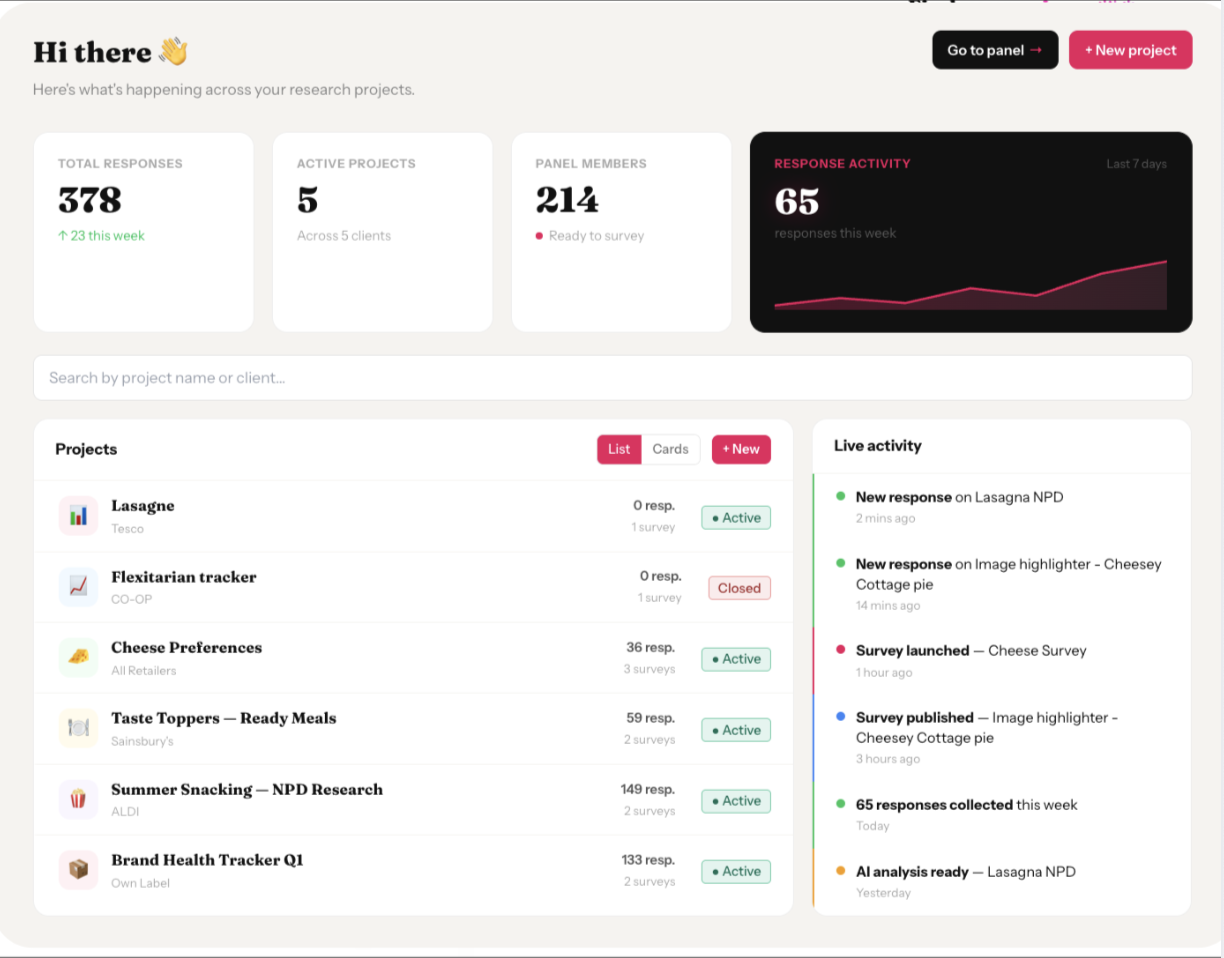
Task: Click the Summer Snacking popcorn icon
Action: point(78,799)
